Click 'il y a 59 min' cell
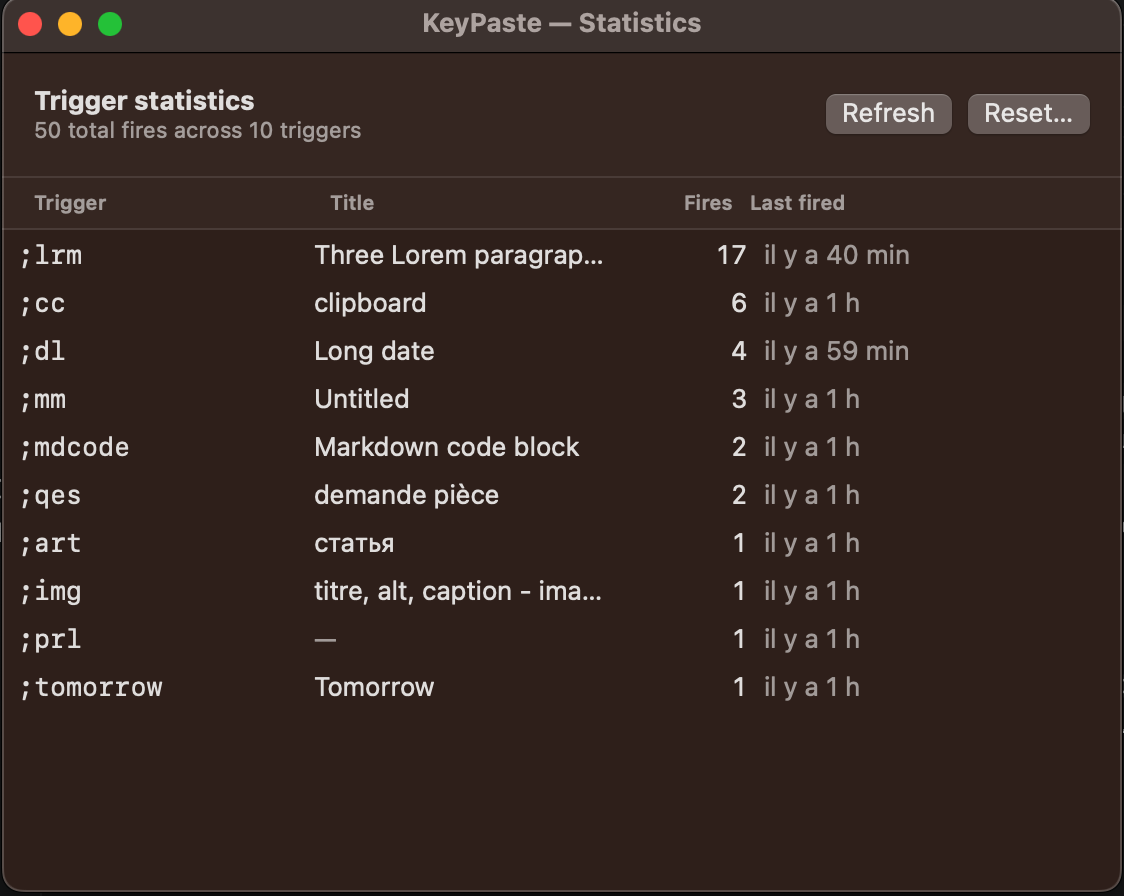This screenshot has height=896, width=1124. (837, 351)
